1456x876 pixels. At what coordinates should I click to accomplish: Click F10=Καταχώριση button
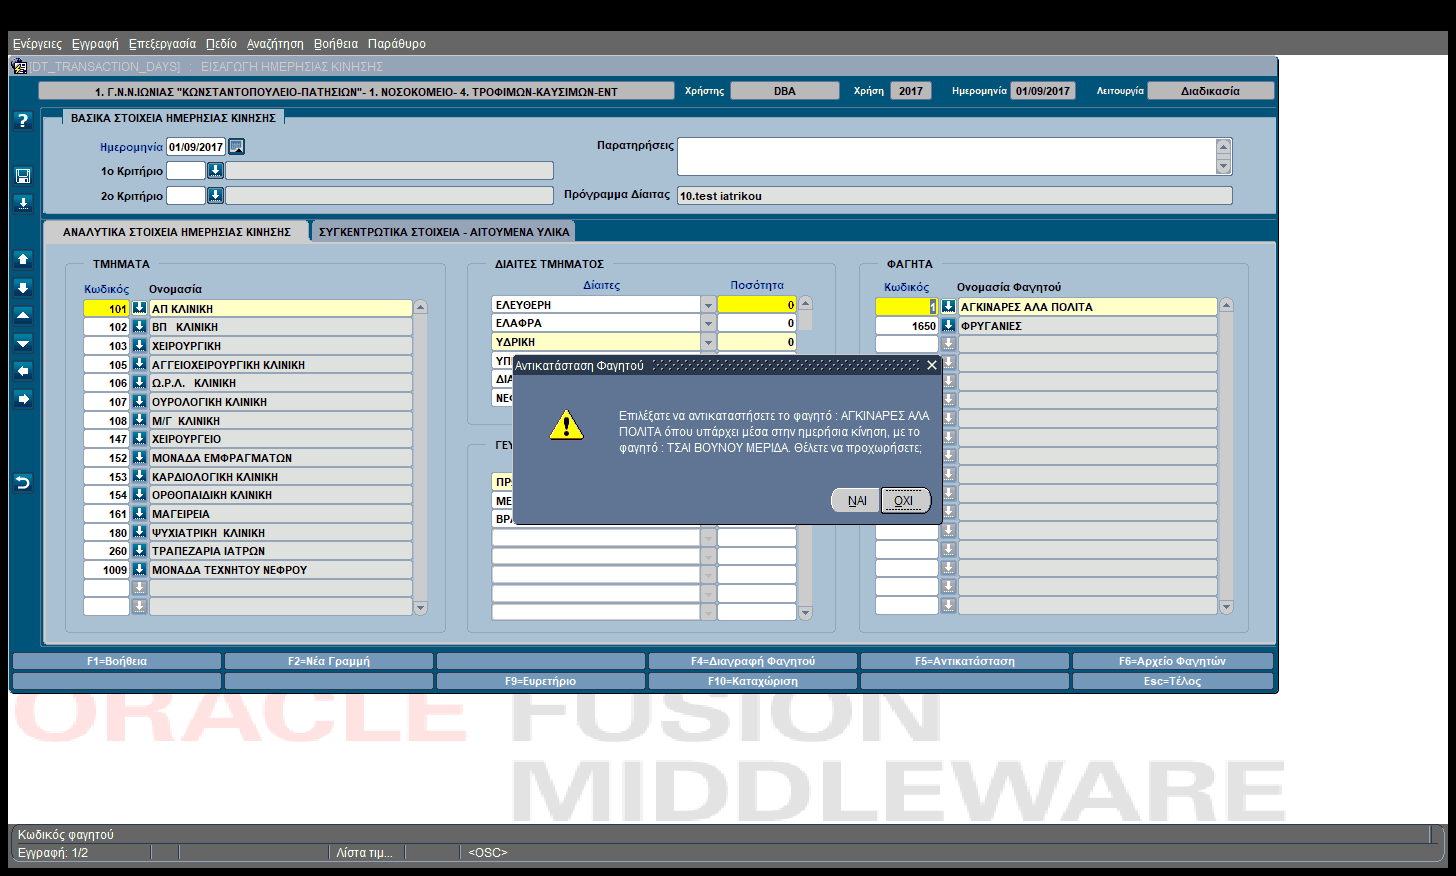[x=753, y=681]
